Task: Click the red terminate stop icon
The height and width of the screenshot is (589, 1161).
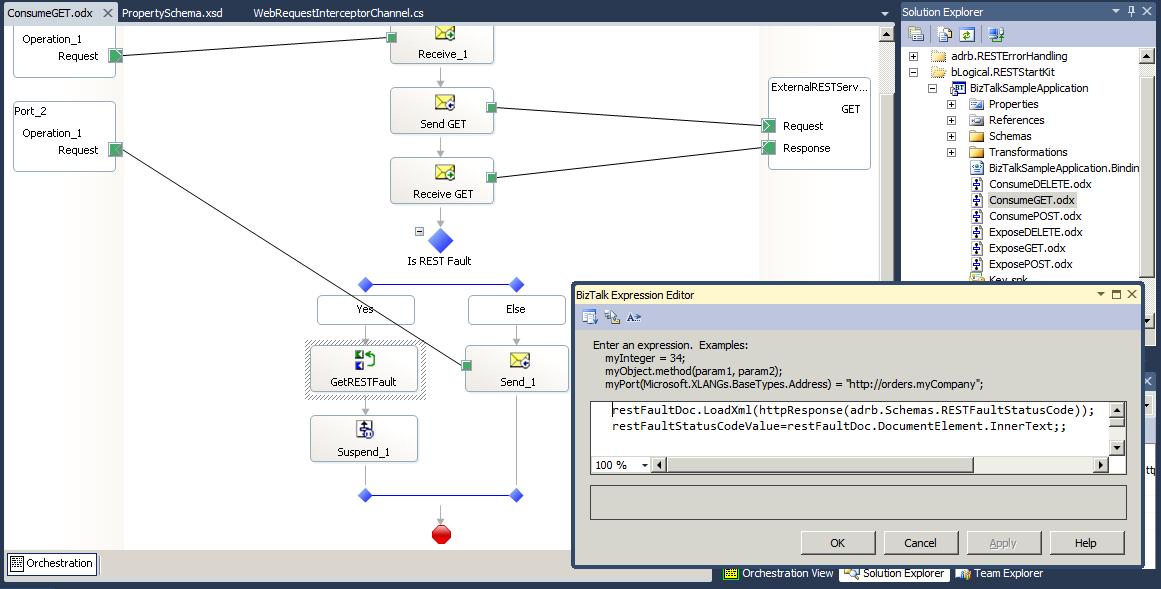Action: [x=441, y=534]
